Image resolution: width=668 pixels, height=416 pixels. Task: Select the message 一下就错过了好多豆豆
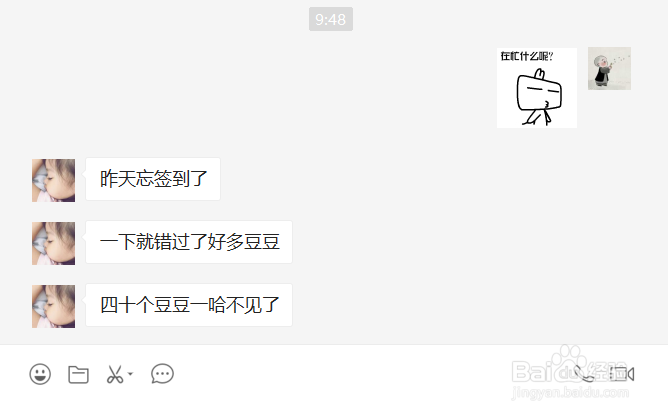(189, 242)
